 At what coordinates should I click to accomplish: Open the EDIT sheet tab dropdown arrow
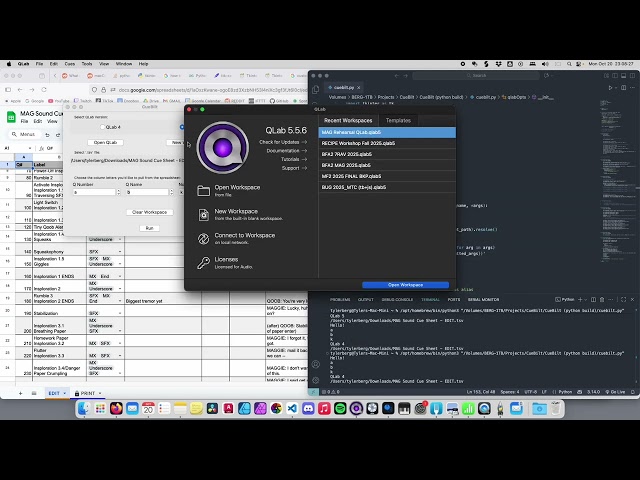(64, 393)
